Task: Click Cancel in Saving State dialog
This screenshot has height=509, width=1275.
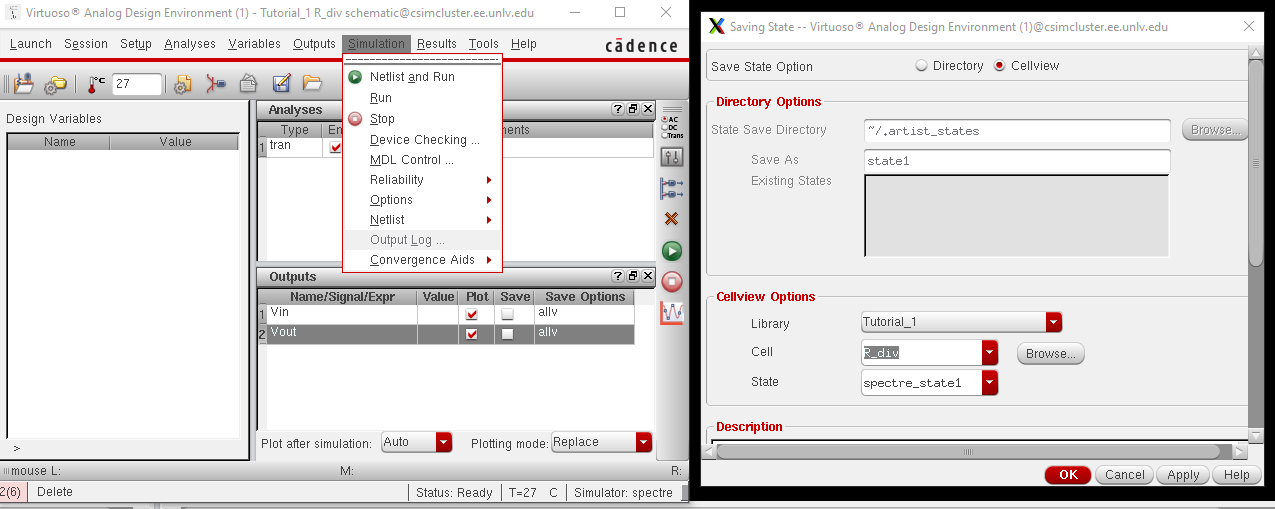Action: (1125, 475)
